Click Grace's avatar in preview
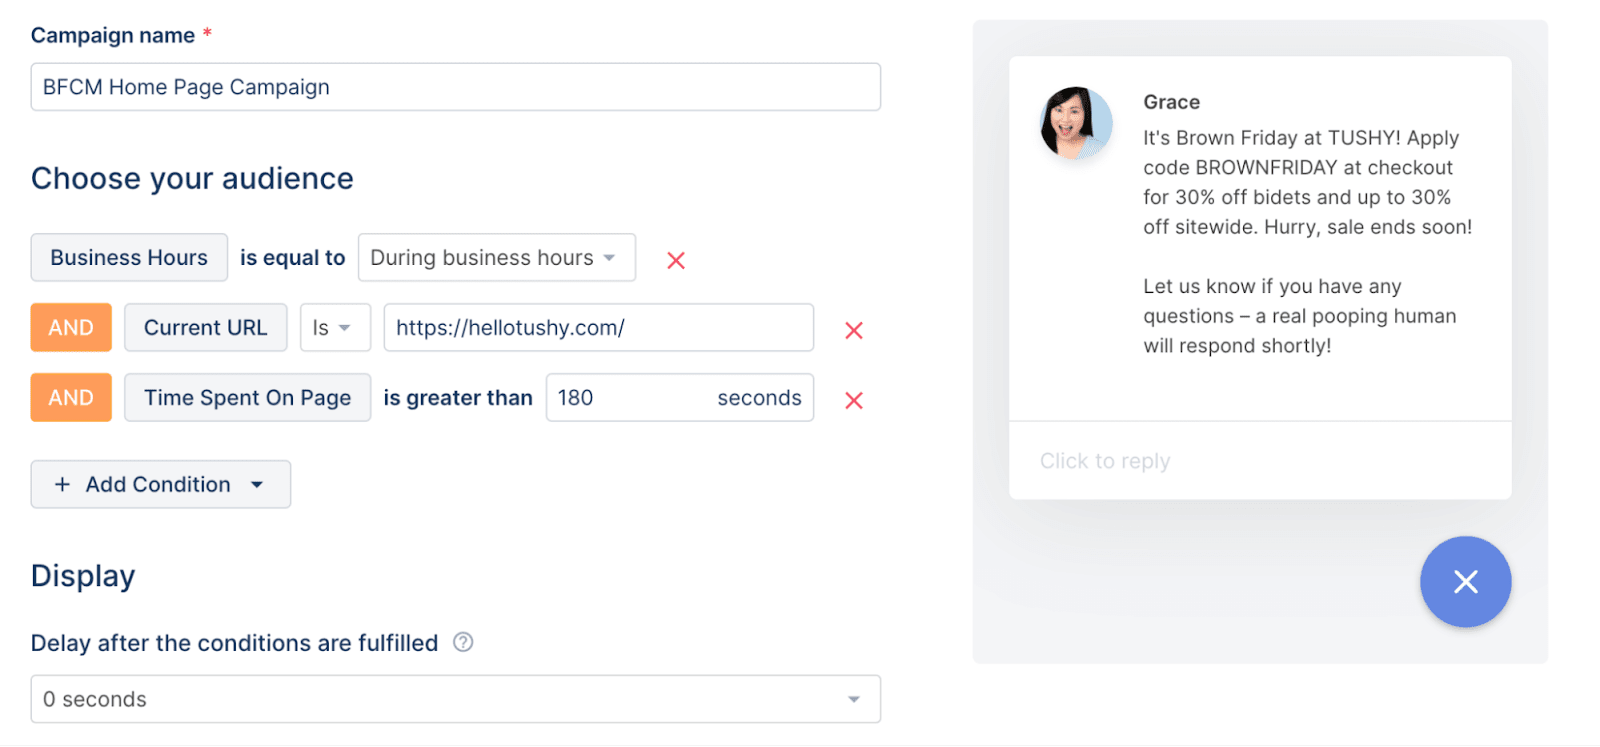Screen dimensions: 1600x747 pos(1076,123)
